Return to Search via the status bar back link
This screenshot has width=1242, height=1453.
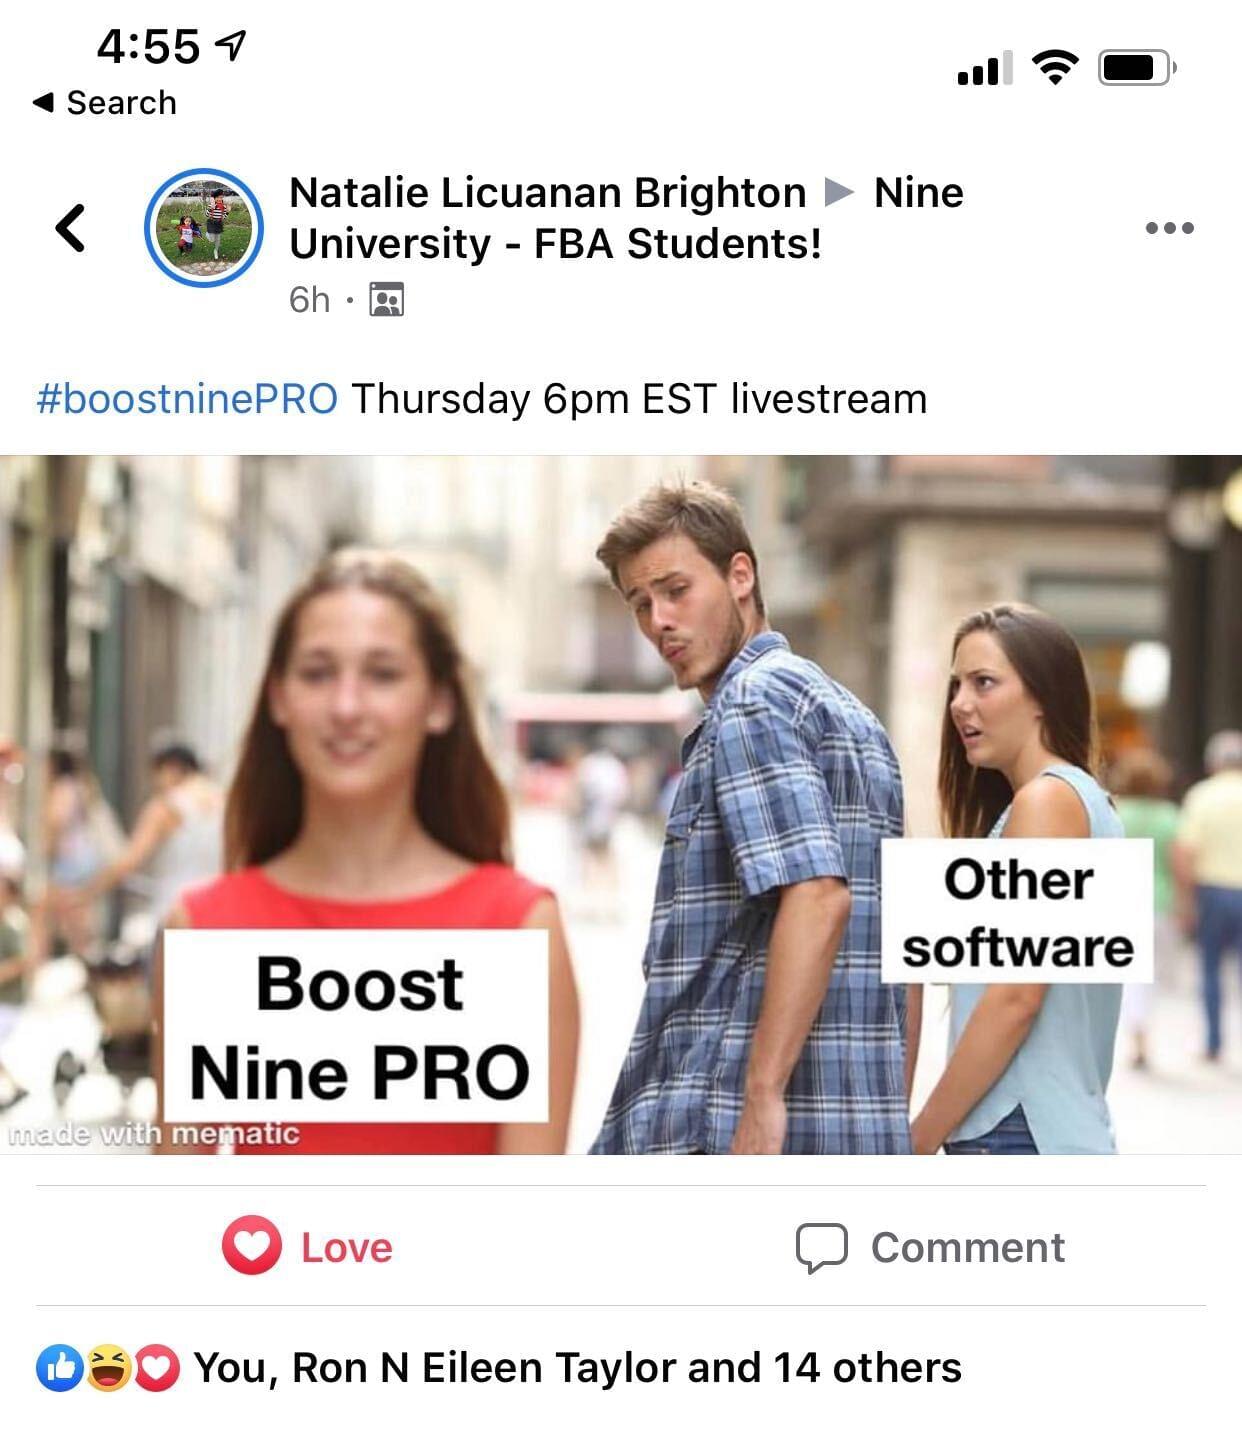tap(104, 102)
